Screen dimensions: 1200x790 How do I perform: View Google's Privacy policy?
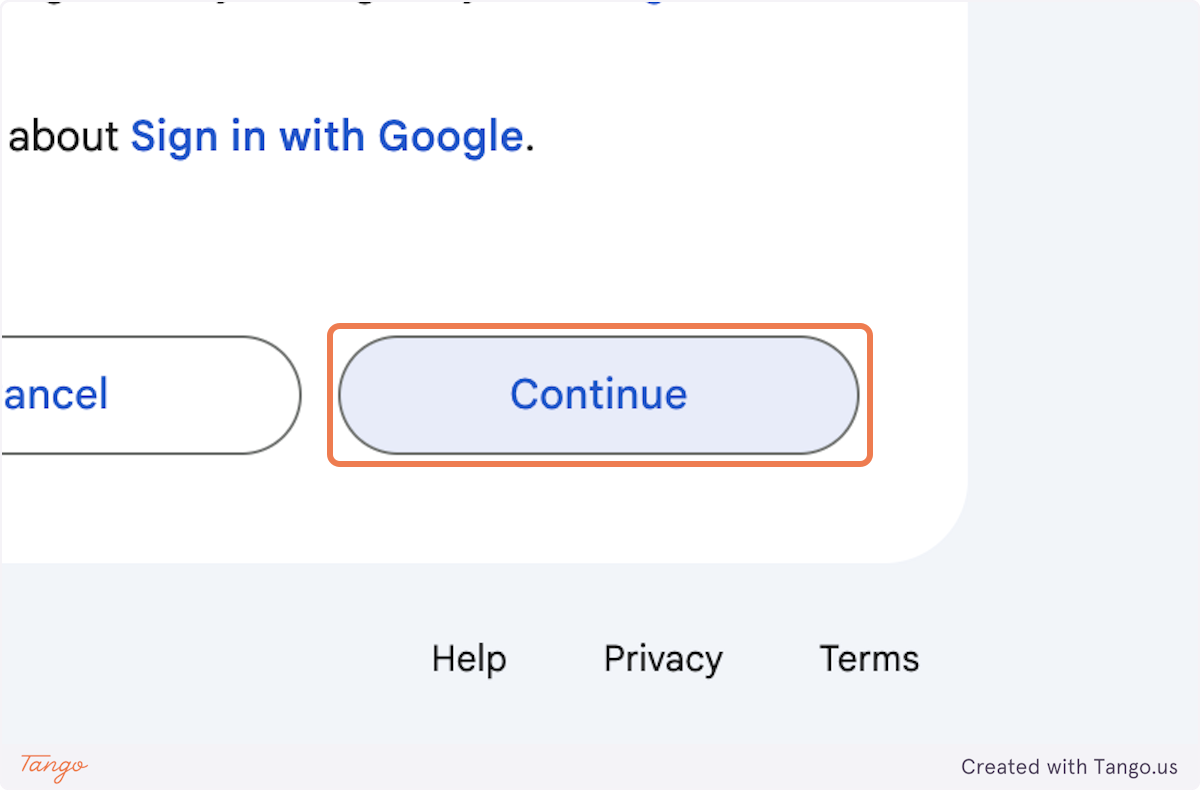coord(663,659)
